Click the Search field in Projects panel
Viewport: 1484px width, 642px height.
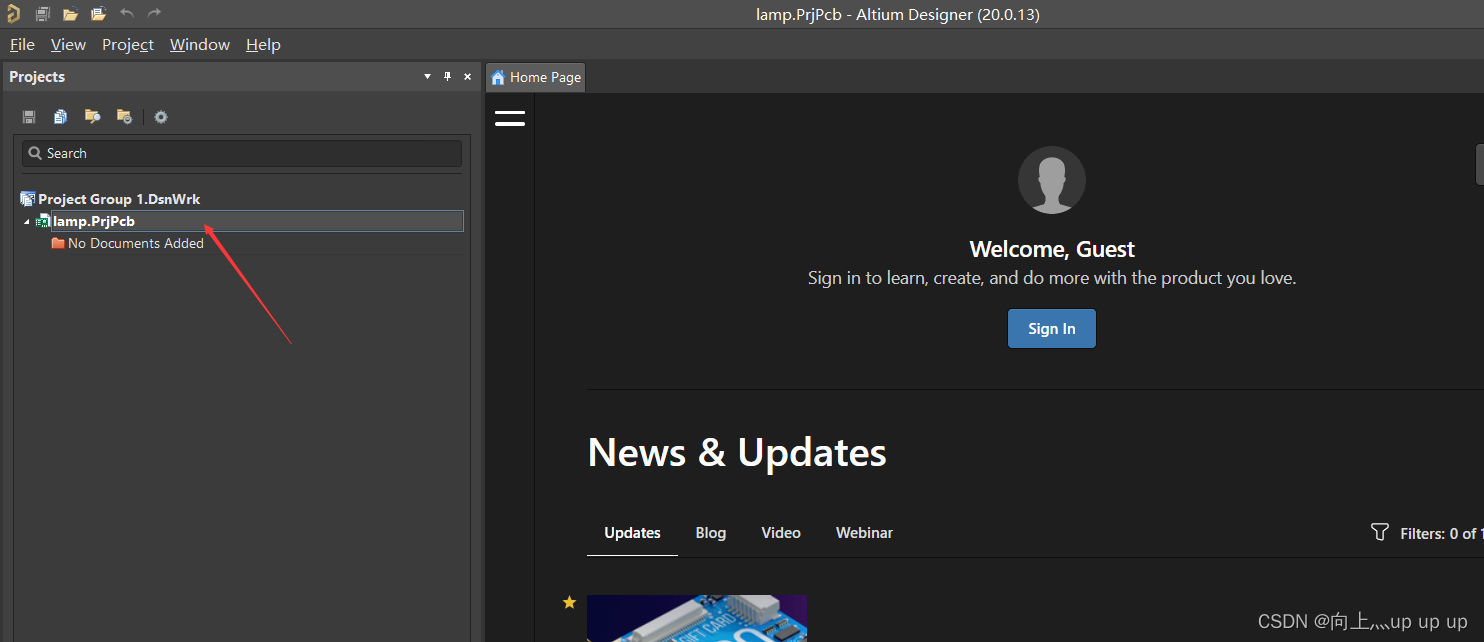tap(242, 153)
